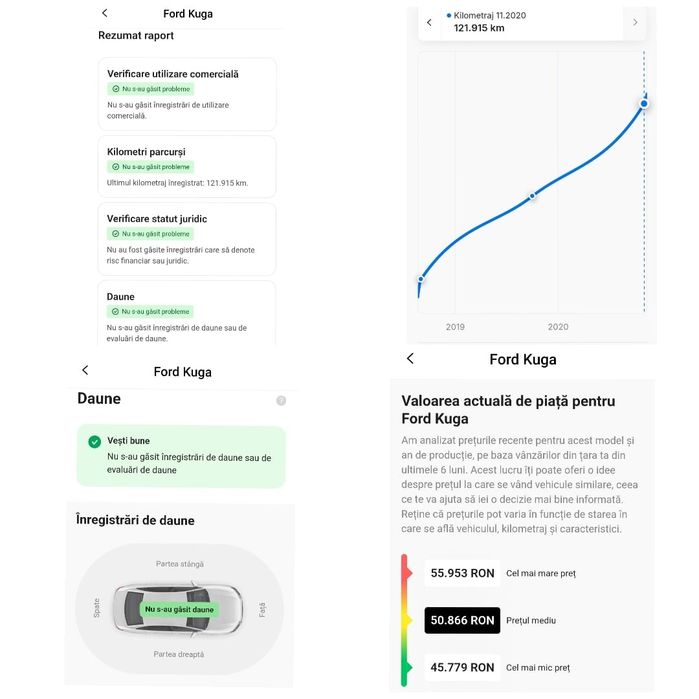Image resolution: width=699 pixels, height=699 pixels.
Task: Open the Verificare statut juridic card
Action: click(x=187, y=239)
